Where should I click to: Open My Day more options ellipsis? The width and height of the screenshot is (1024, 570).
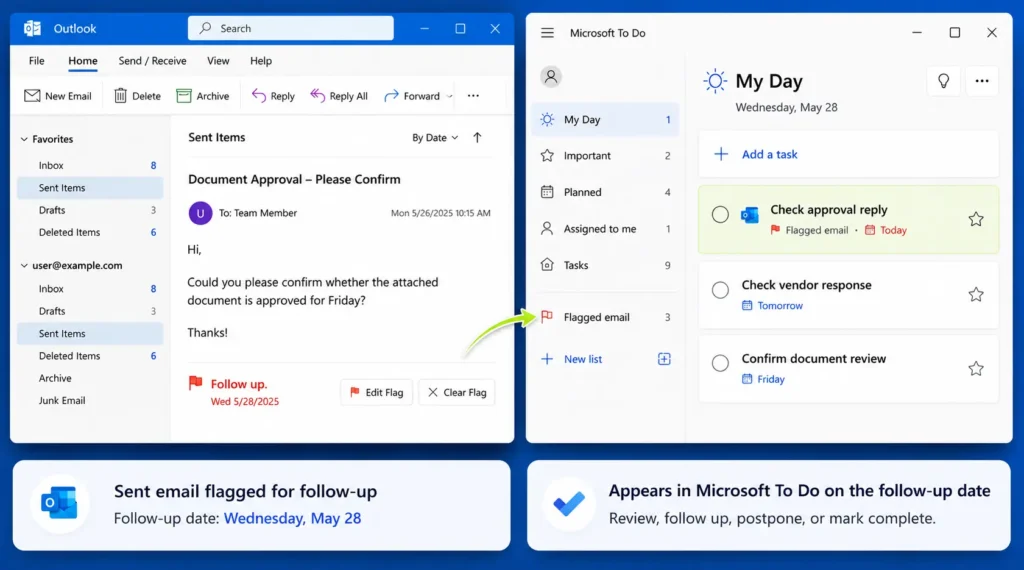point(982,81)
